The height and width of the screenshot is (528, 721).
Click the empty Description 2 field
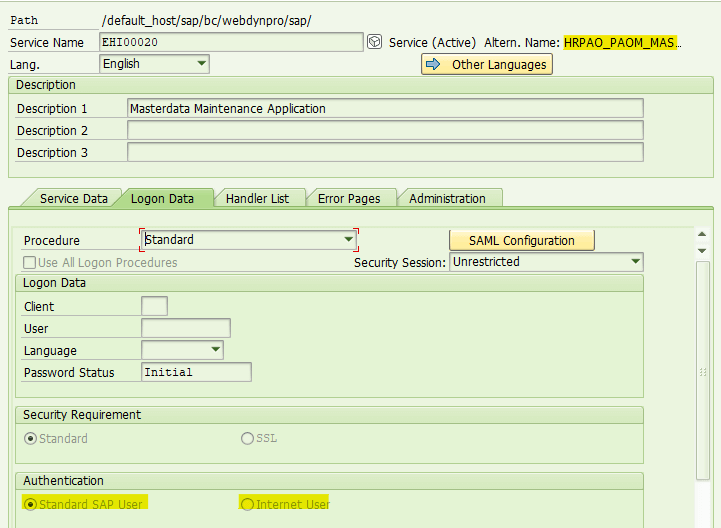click(x=385, y=130)
